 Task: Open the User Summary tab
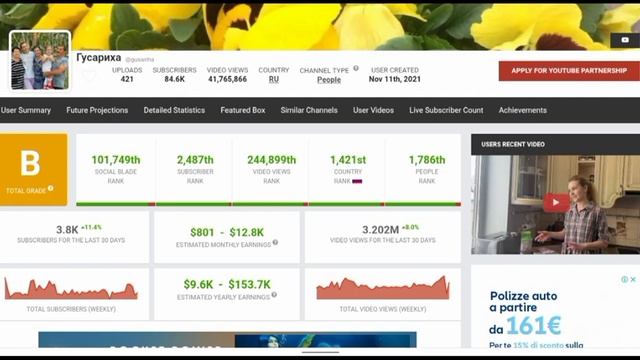click(x=26, y=110)
